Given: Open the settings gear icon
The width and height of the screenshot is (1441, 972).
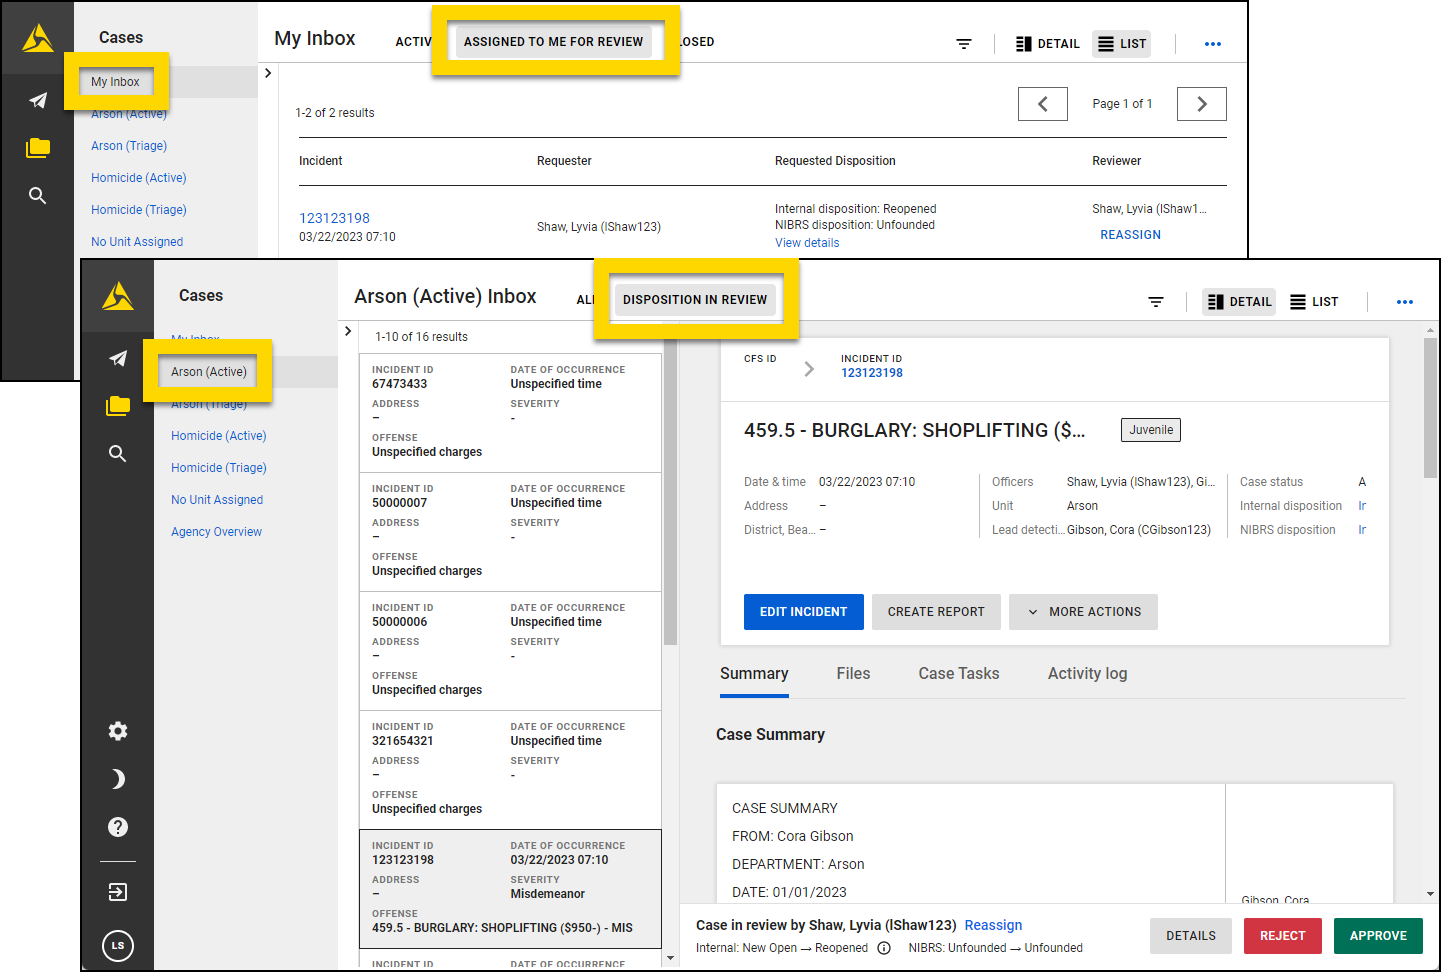Looking at the screenshot, I should (x=117, y=731).
